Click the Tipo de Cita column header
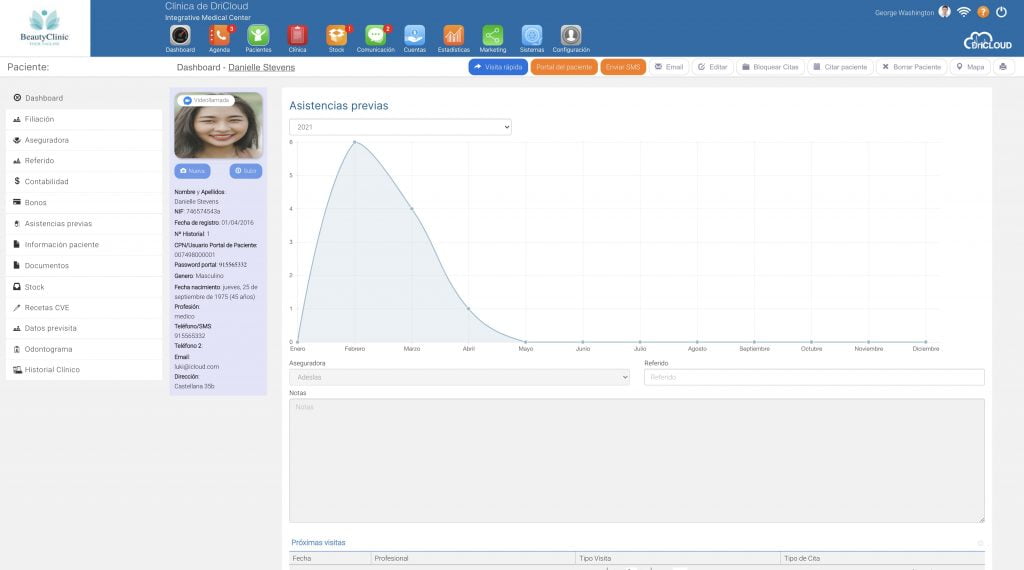The width and height of the screenshot is (1024, 570). click(x=882, y=558)
